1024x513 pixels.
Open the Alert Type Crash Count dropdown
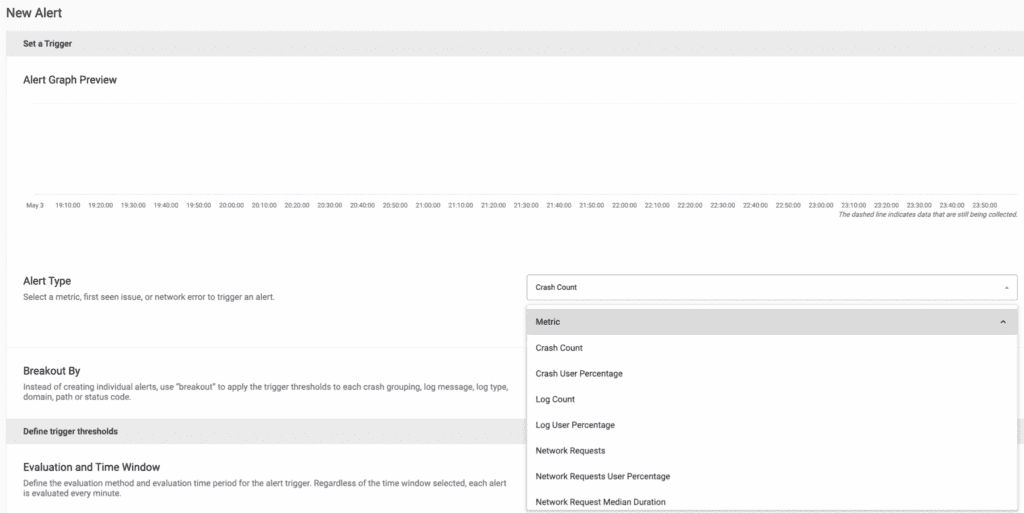click(771, 287)
